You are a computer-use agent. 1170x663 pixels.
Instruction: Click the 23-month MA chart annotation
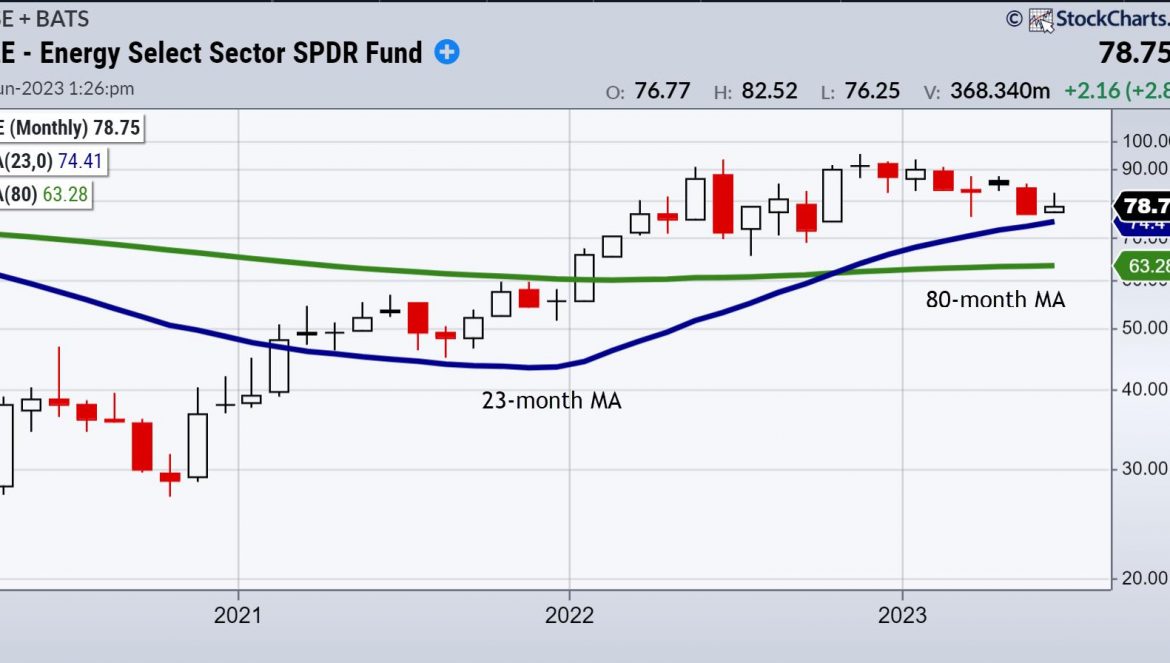pos(551,400)
